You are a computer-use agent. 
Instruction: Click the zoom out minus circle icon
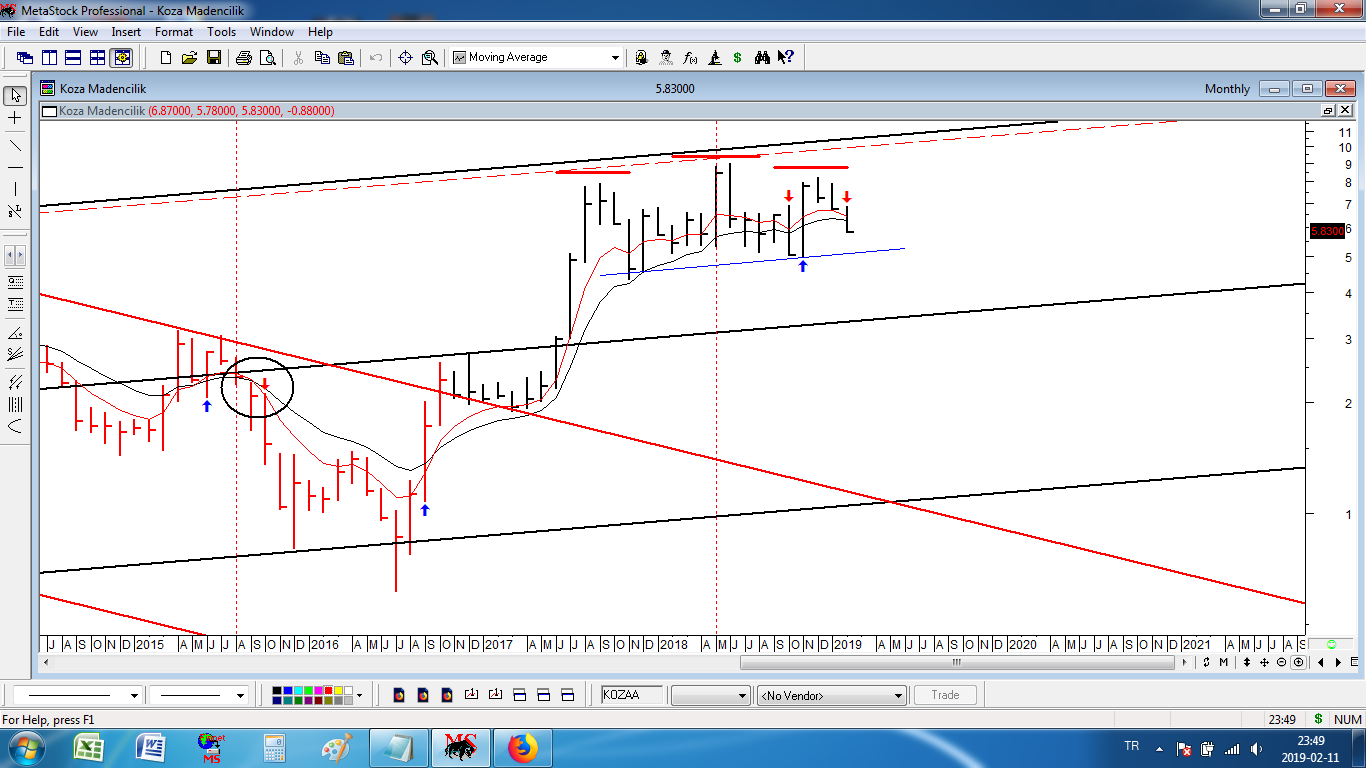tap(1280, 662)
